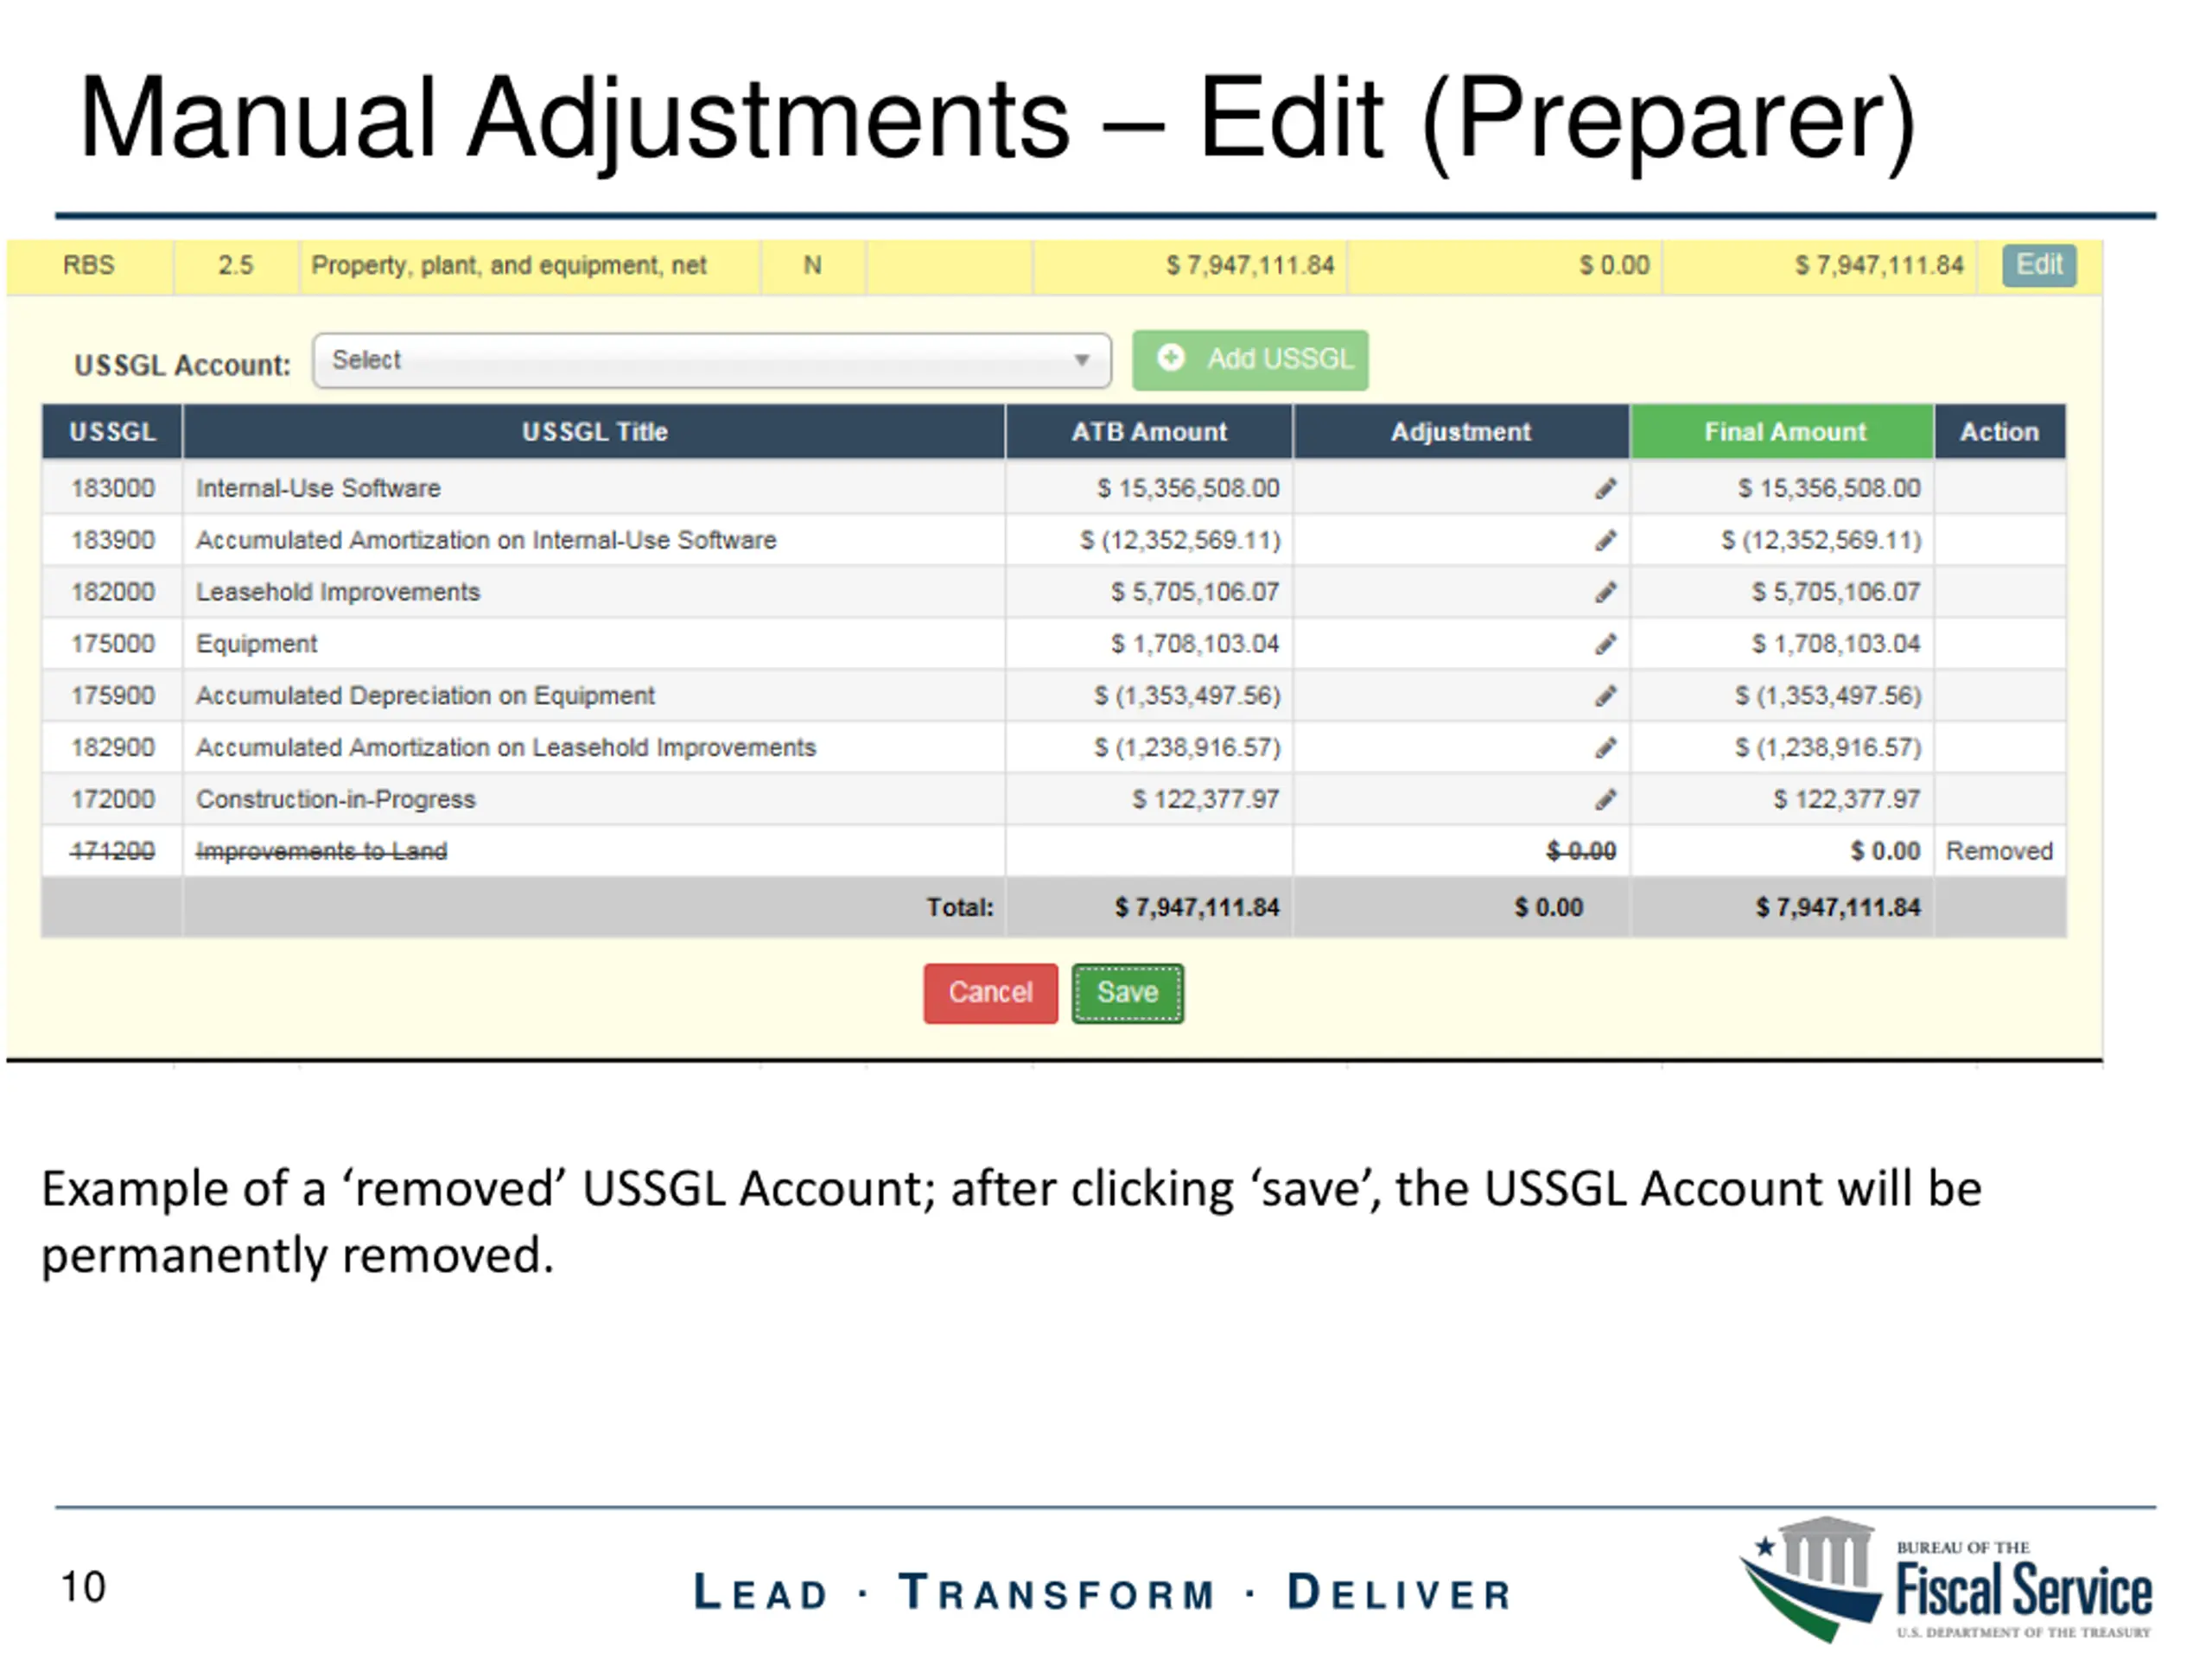Edit the Equipment row adjustment pencil
This screenshot has width=2212, height=1659.
[1605, 644]
